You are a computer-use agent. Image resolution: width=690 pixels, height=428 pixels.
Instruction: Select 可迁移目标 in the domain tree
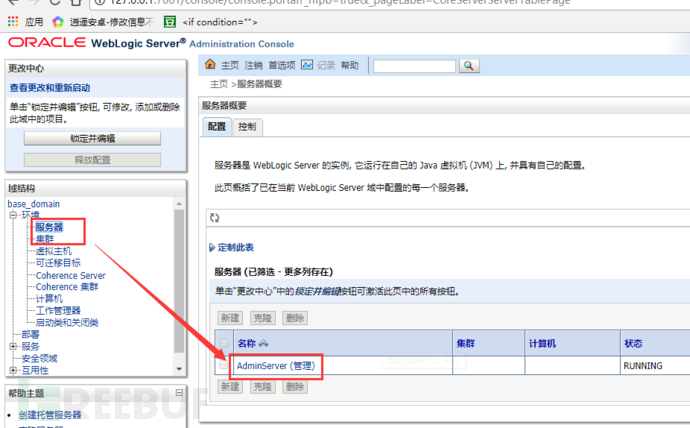pos(58,263)
